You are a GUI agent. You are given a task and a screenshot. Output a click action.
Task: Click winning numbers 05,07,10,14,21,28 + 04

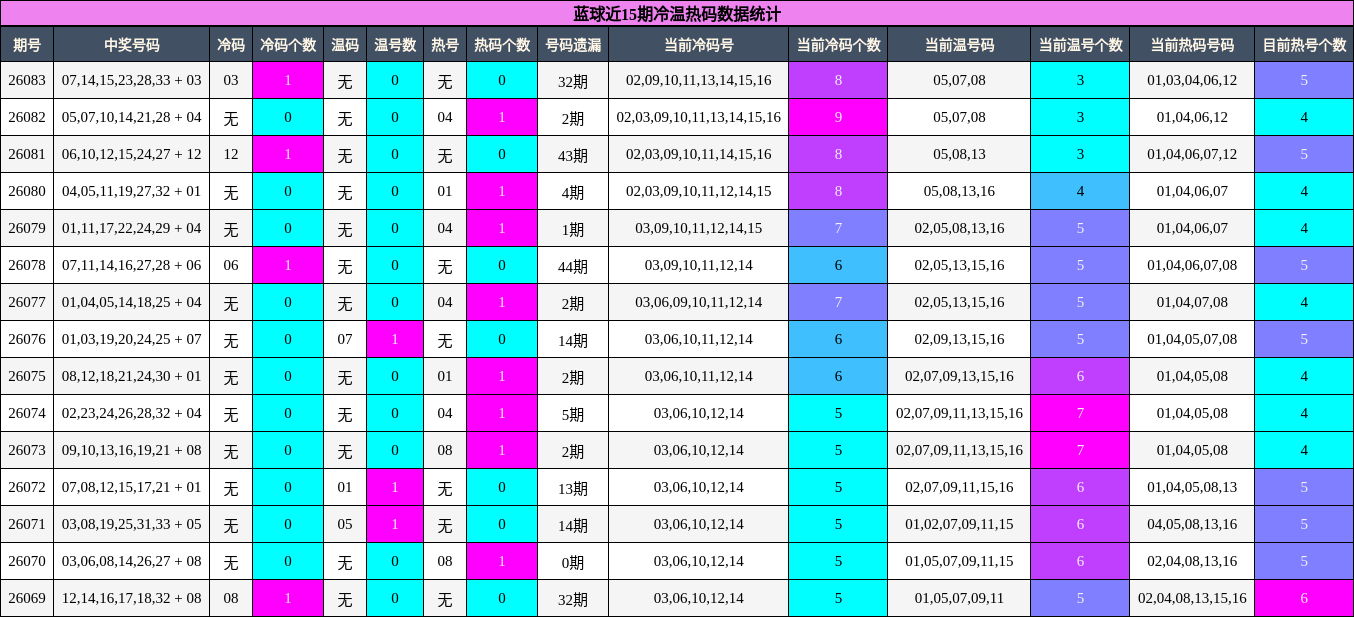pos(131,117)
